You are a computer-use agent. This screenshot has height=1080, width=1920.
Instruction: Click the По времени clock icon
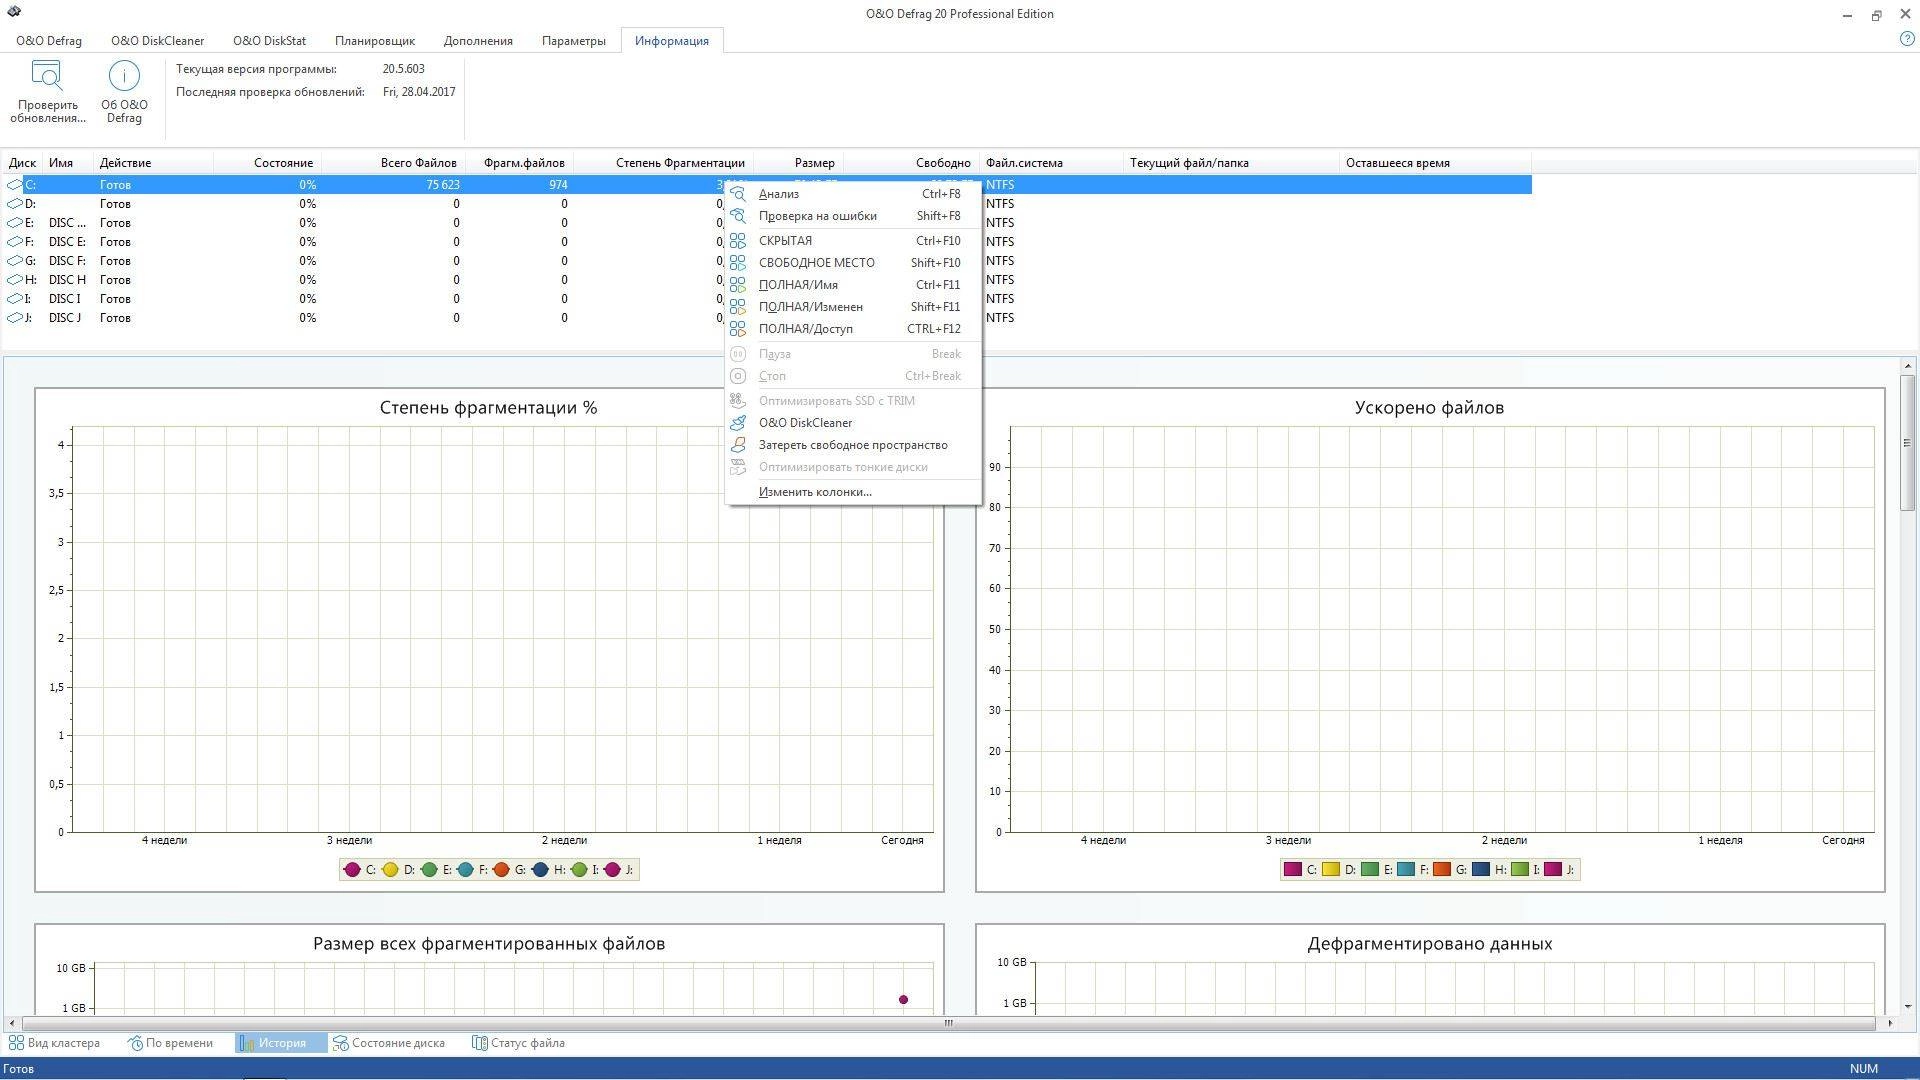coord(135,1043)
